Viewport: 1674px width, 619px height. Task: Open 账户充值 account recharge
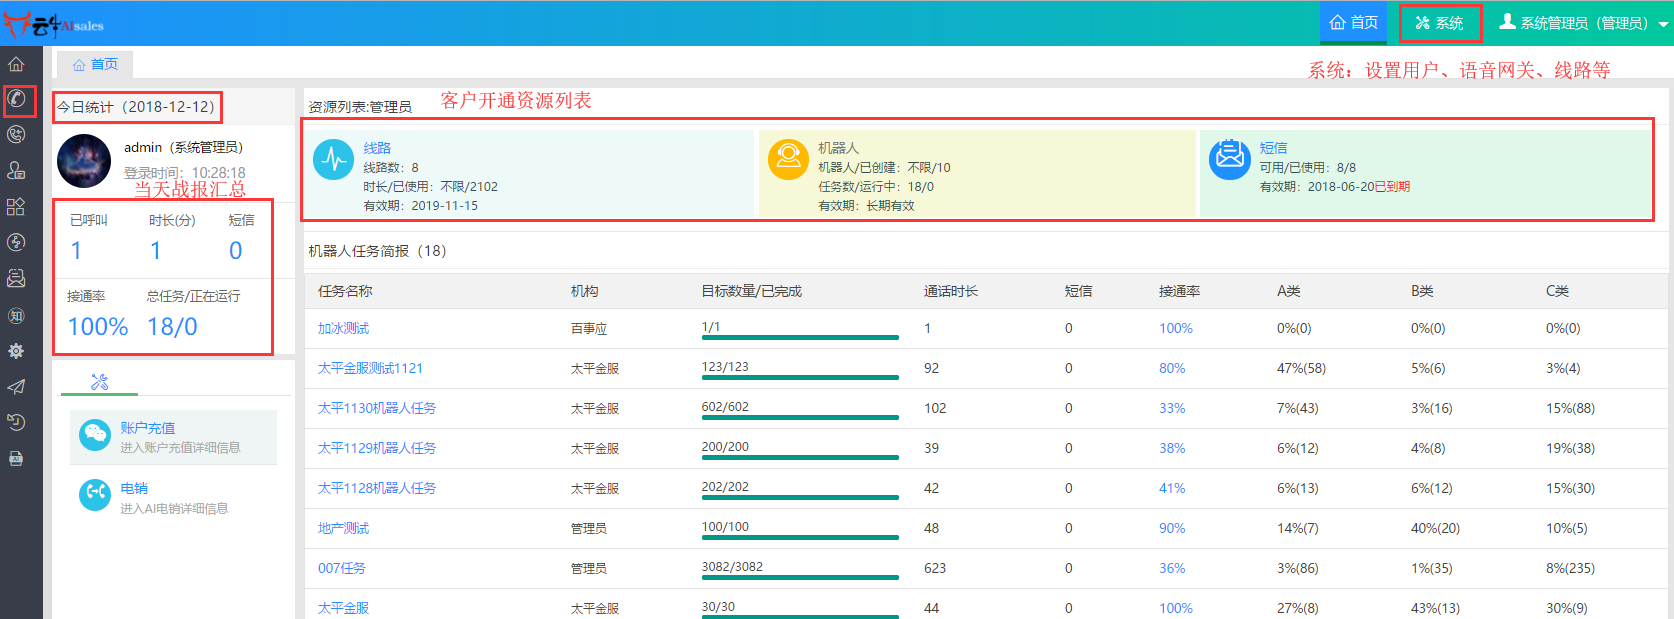click(148, 428)
